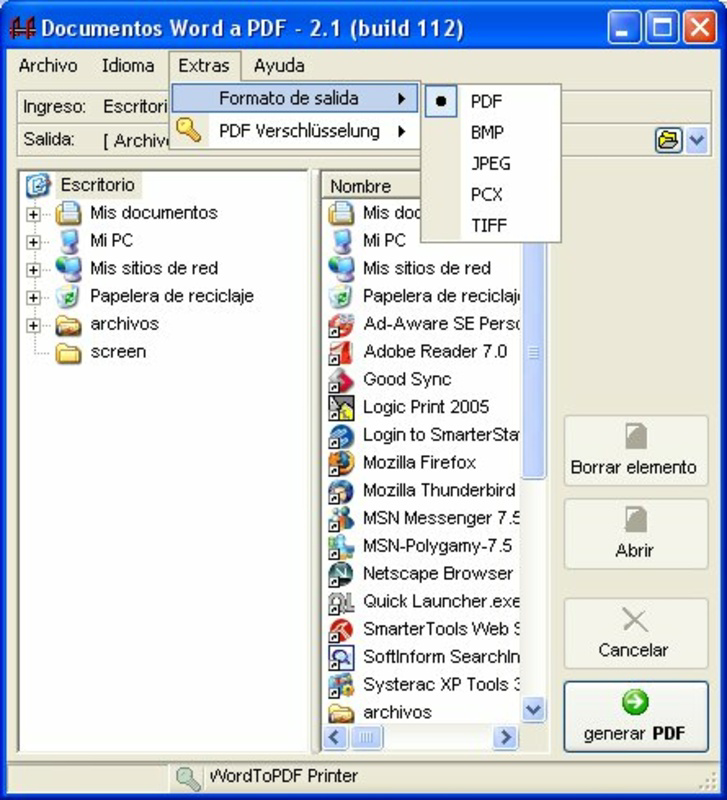Click the Systerac XP Tools icon in the list
Viewport: 727px width, 800px height.
(341, 685)
